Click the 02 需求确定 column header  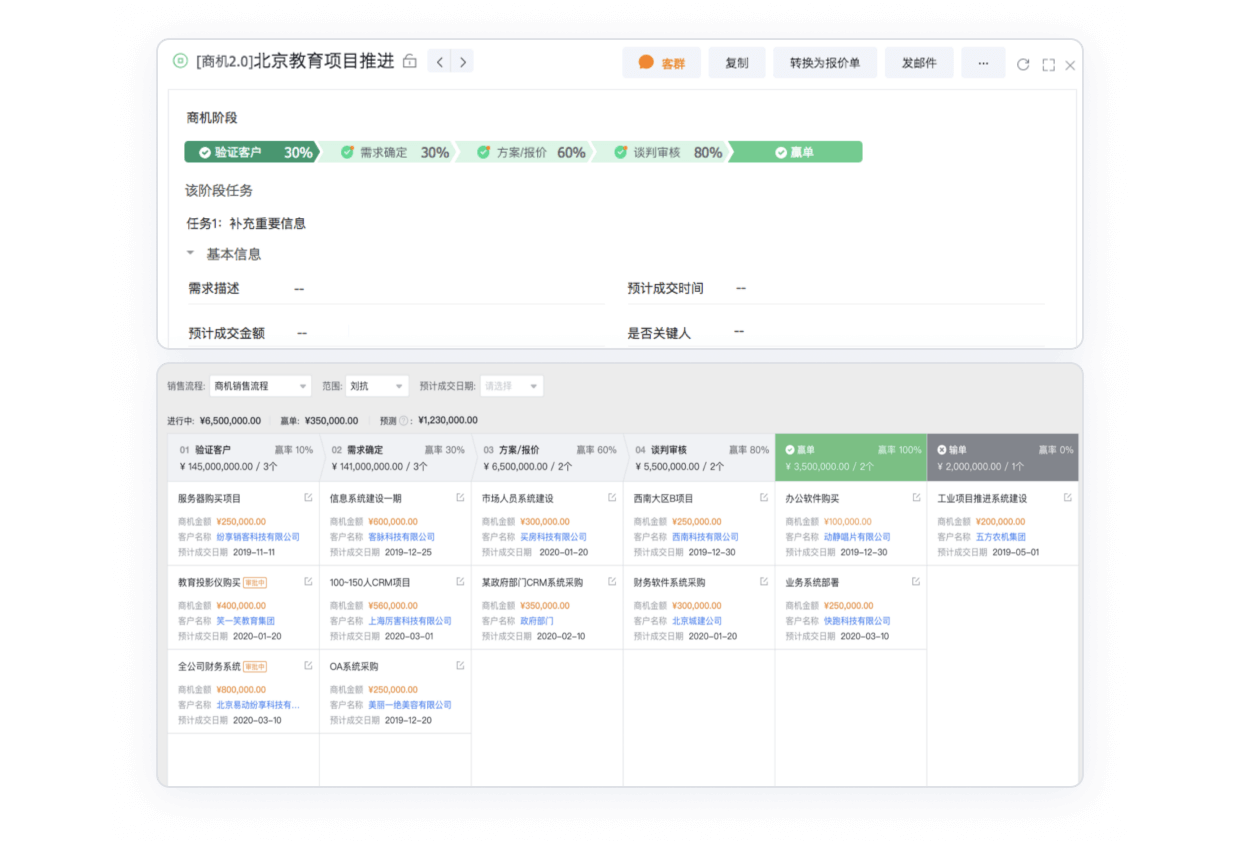[x=396, y=458]
